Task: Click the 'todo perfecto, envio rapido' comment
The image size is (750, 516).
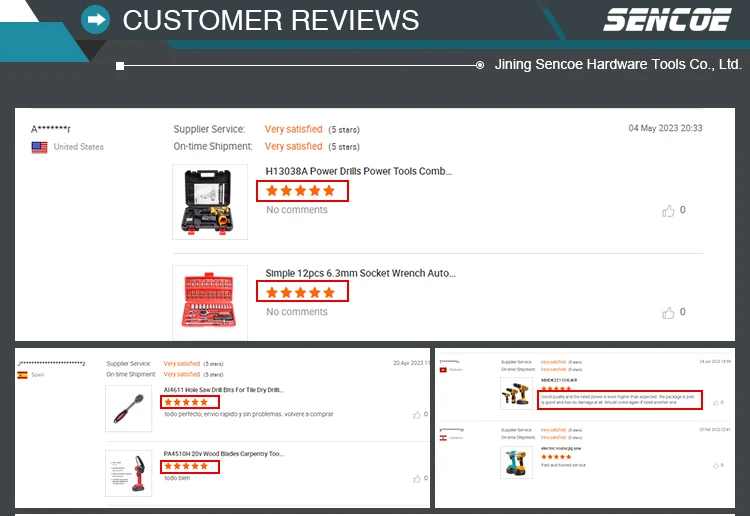Action: pos(249,414)
